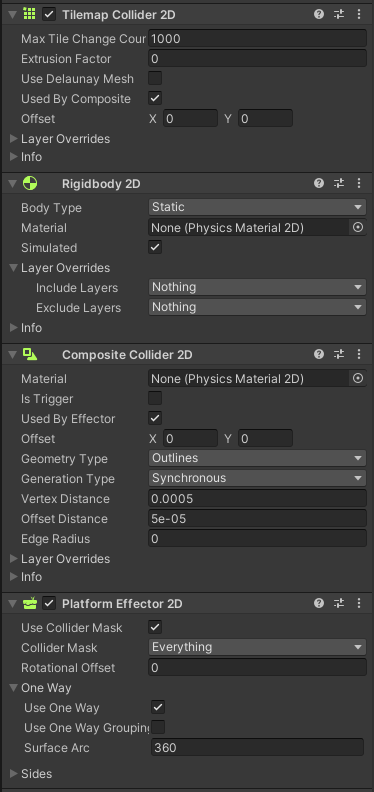Screen dimensions: 374x792
Task: Open the Collider Mask dropdown
Action: click(257, 647)
